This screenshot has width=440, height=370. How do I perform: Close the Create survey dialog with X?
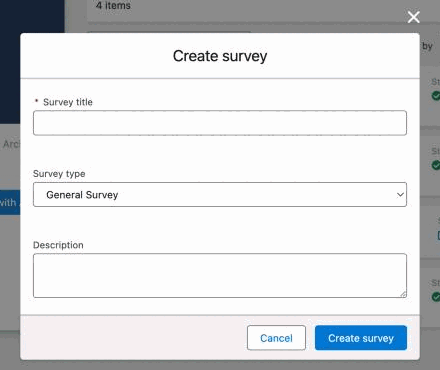tap(414, 17)
